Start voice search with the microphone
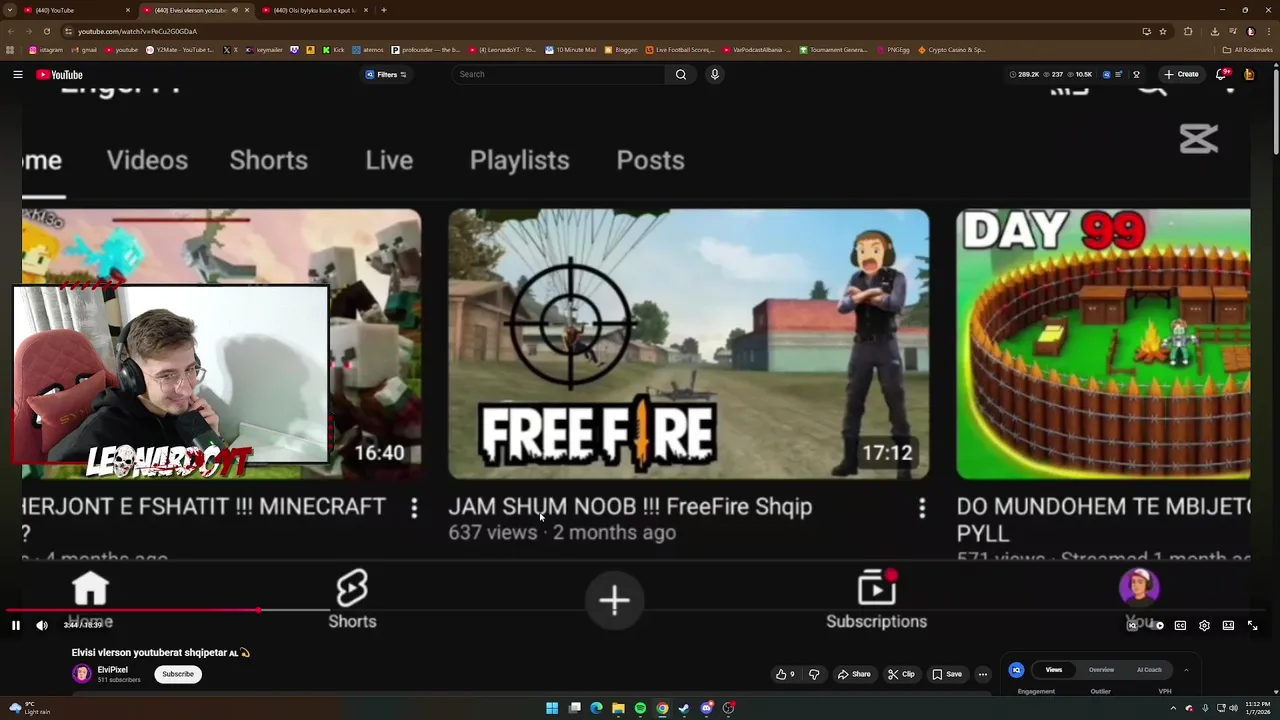1280x720 pixels. [x=714, y=74]
